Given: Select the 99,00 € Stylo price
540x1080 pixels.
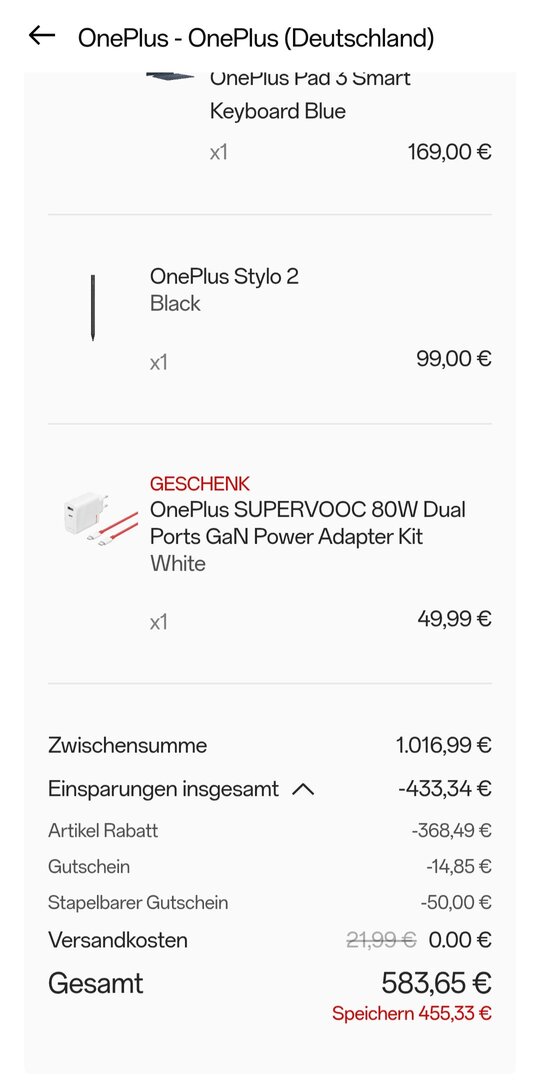Looking at the screenshot, I should coord(454,359).
